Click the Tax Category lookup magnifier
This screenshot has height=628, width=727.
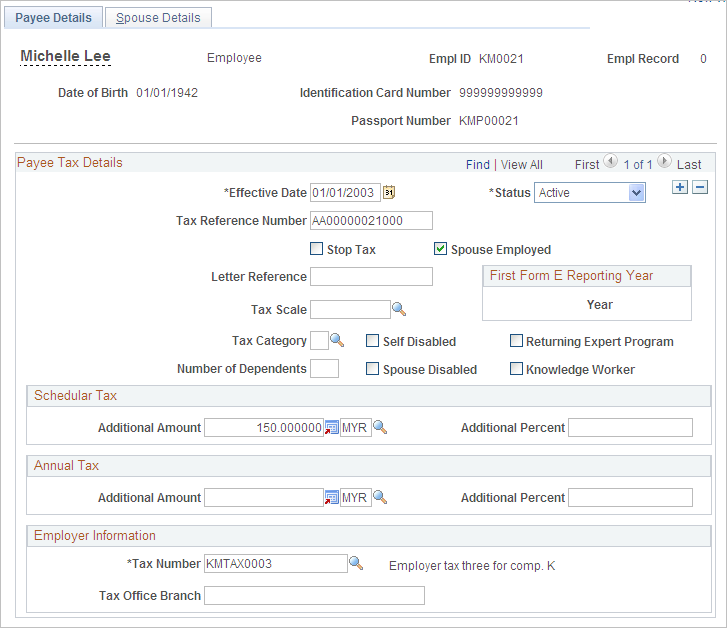pos(337,340)
